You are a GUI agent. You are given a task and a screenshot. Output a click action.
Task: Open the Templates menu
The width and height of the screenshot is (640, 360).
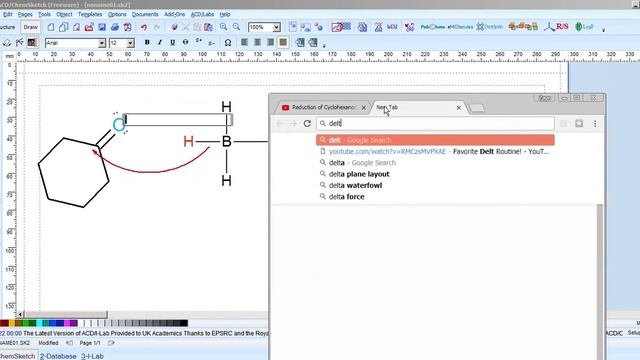point(90,14)
